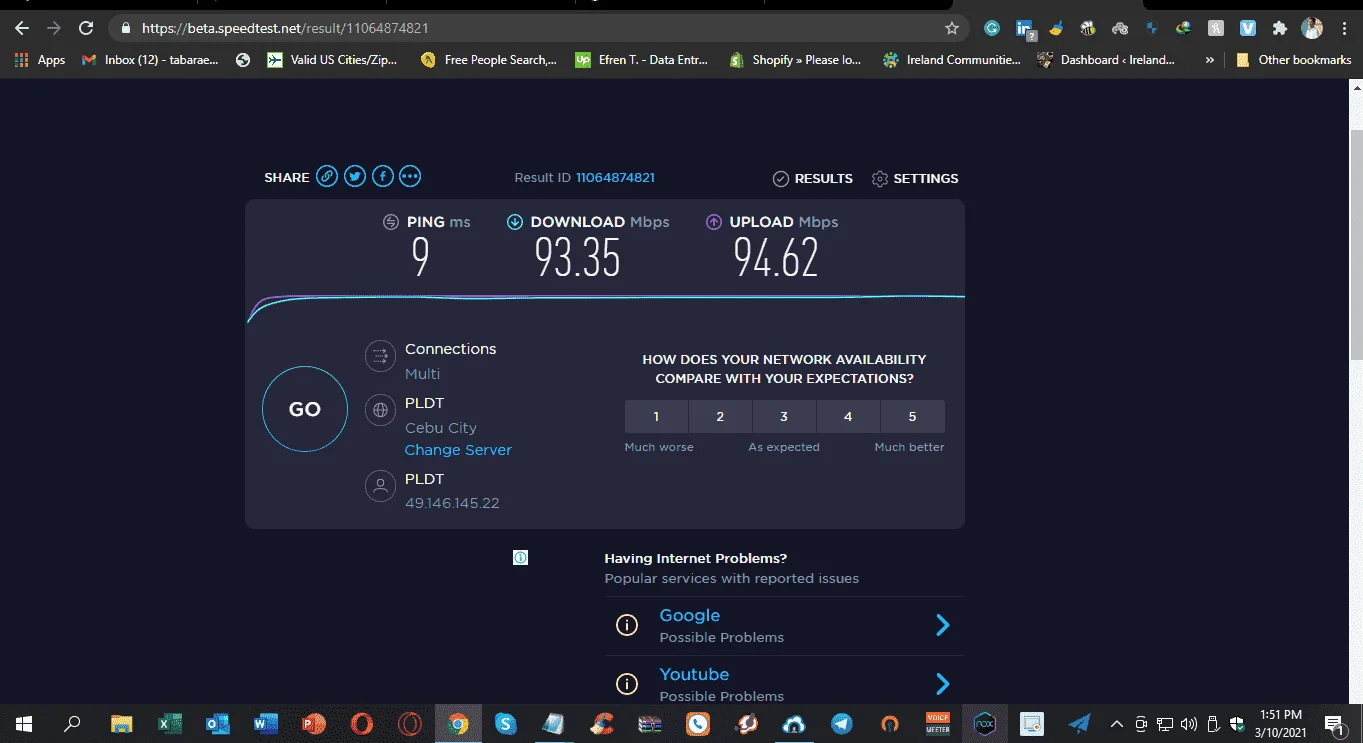Start a new test with GO button
This screenshot has width=1363, height=743.
click(x=305, y=409)
